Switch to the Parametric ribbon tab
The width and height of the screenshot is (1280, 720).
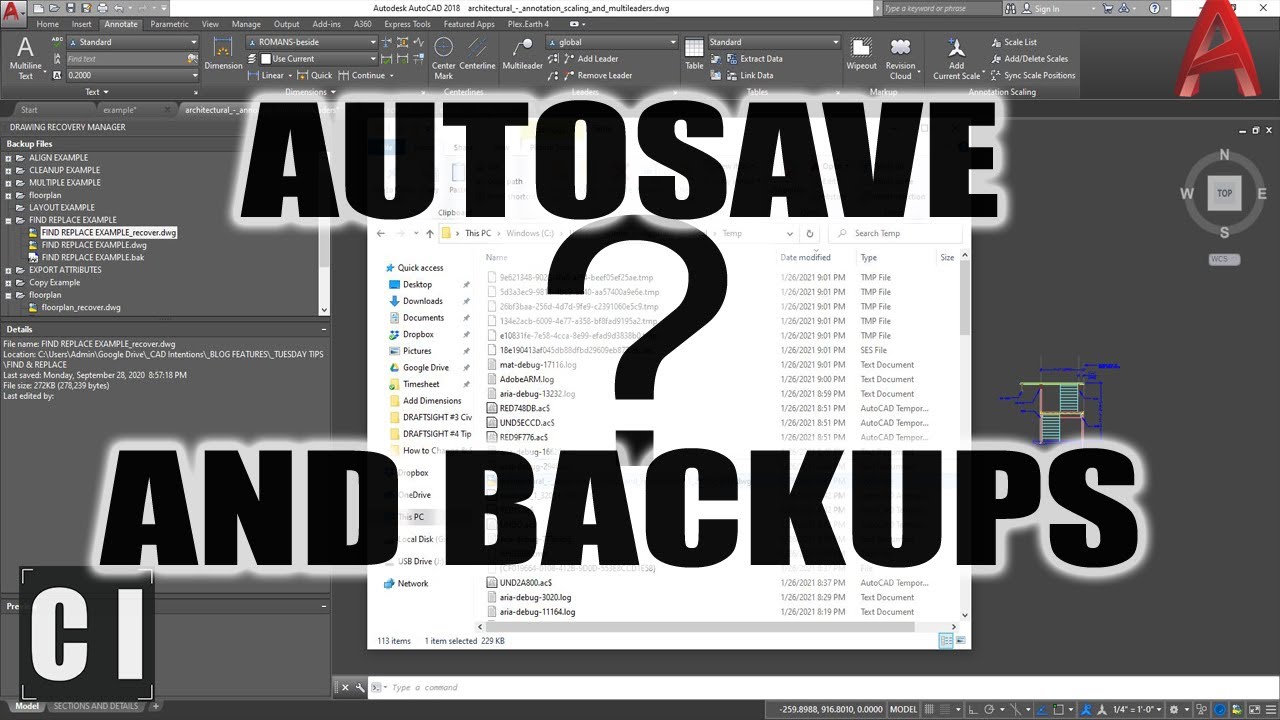[x=169, y=24]
